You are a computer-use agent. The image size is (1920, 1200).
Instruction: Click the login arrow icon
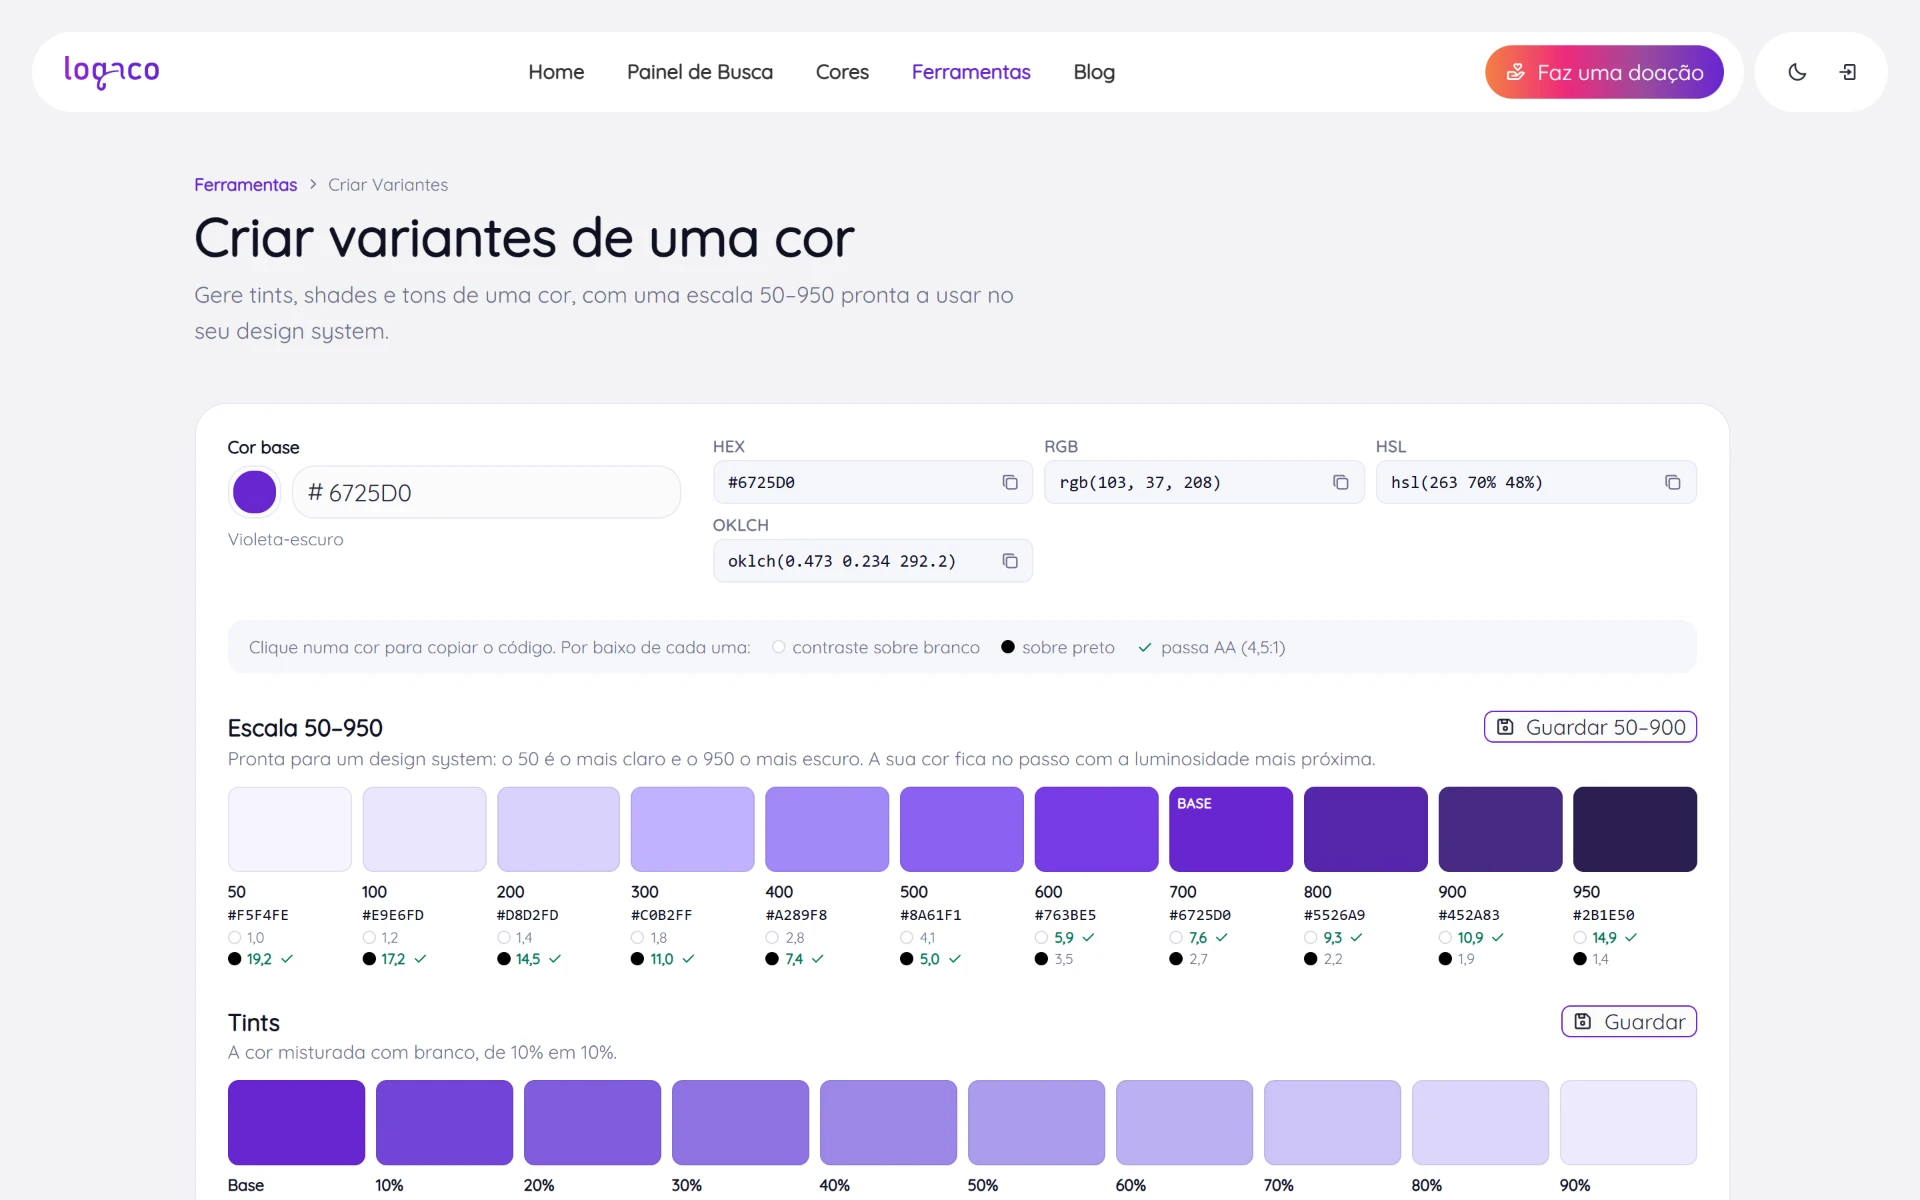[x=1848, y=72]
